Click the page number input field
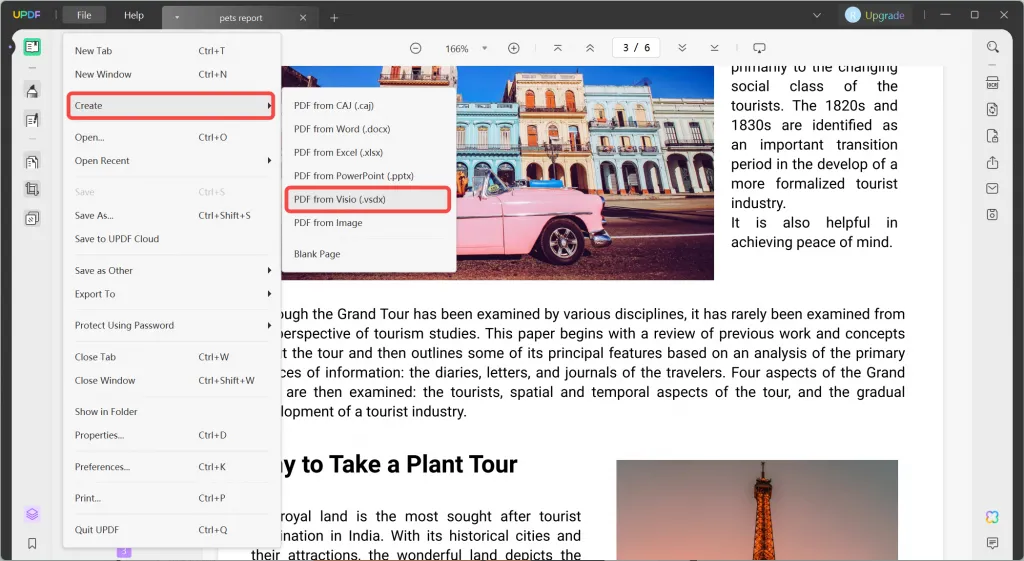The image size is (1024, 561). coord(636,48)
